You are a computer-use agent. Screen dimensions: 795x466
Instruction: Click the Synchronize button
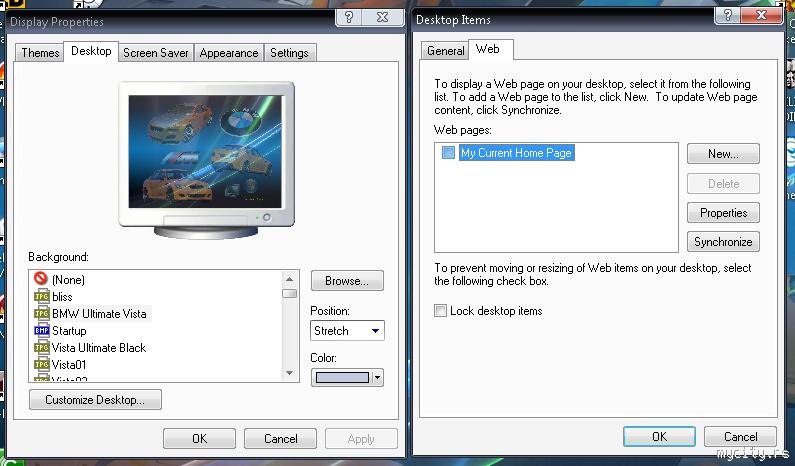(724, 242)
